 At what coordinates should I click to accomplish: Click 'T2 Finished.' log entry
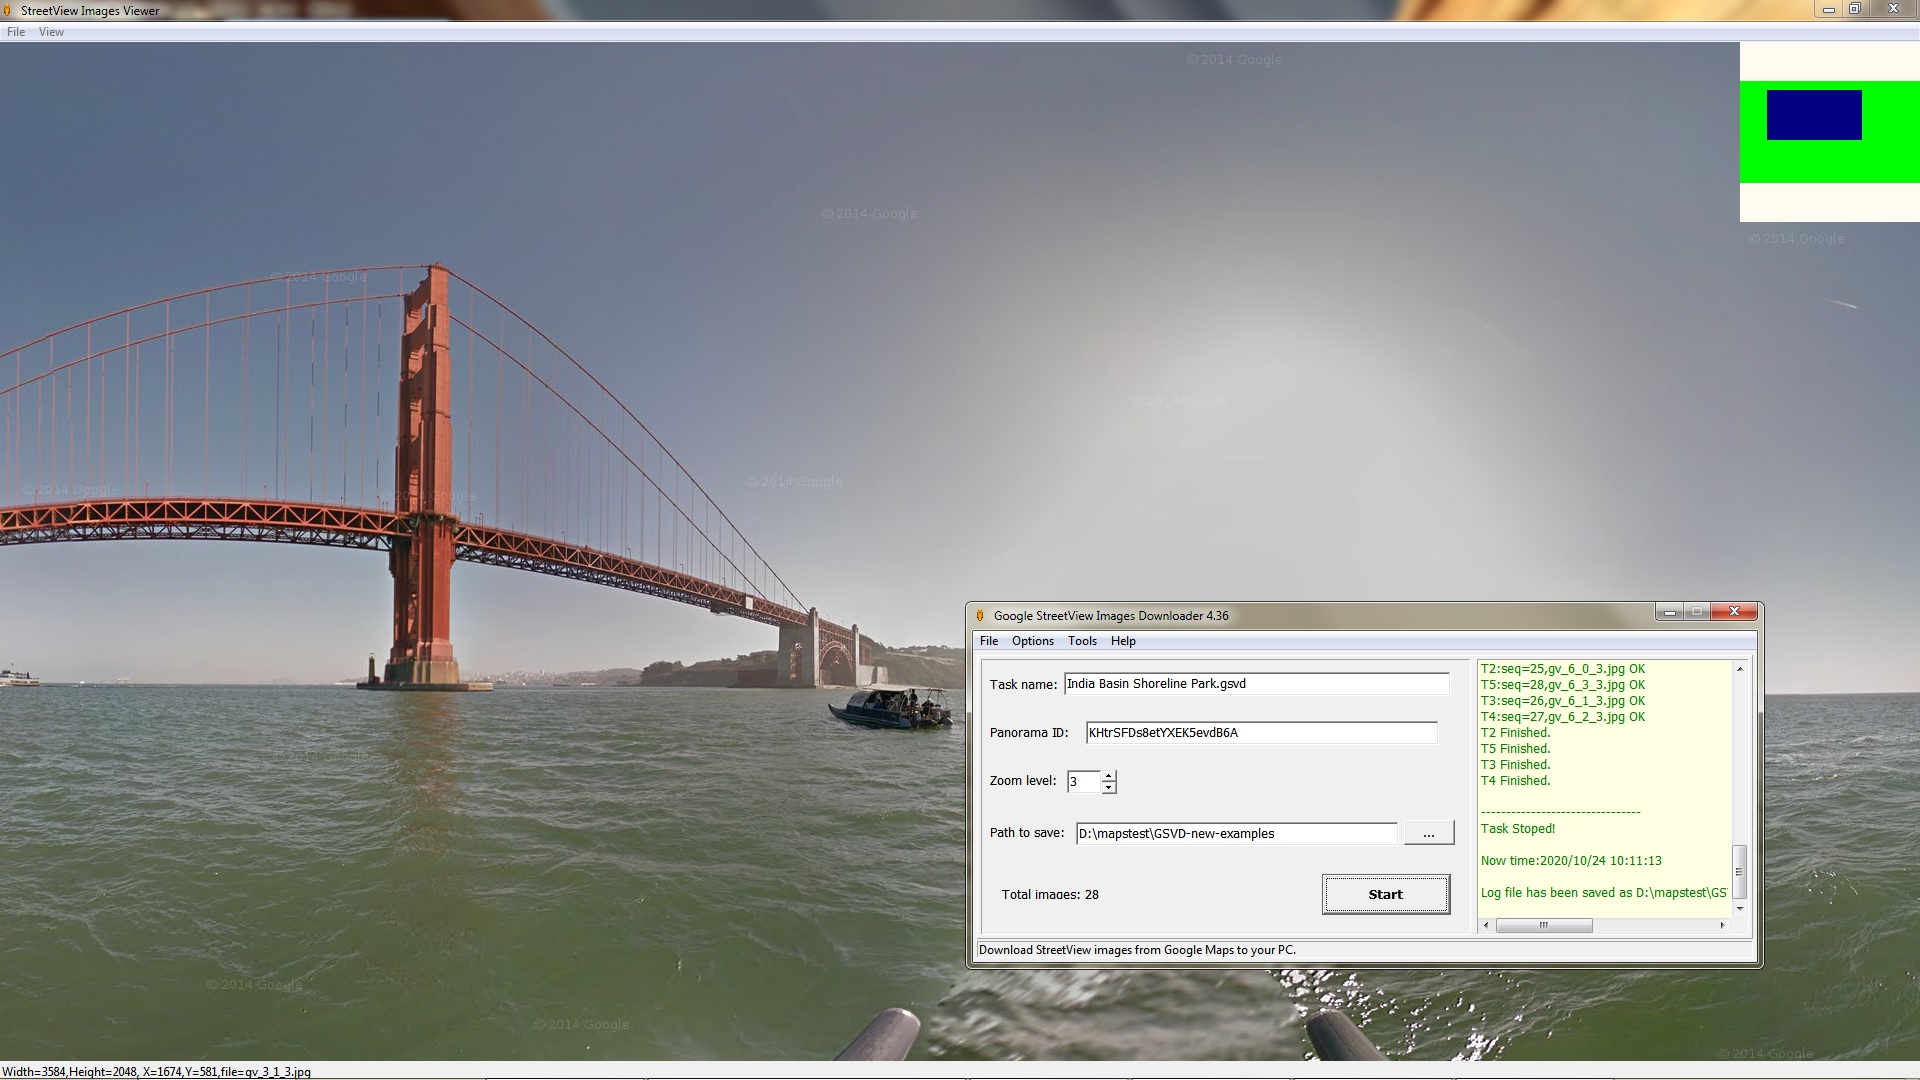(1515, 733)
